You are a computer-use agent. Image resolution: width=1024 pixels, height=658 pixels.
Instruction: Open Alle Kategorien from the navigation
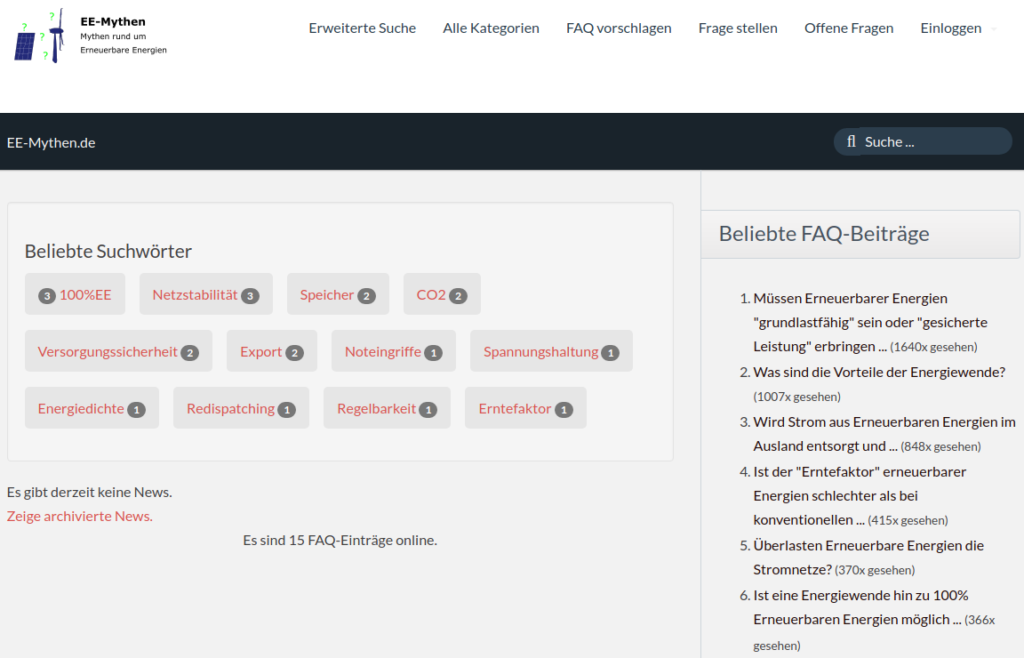pos(491,28)
